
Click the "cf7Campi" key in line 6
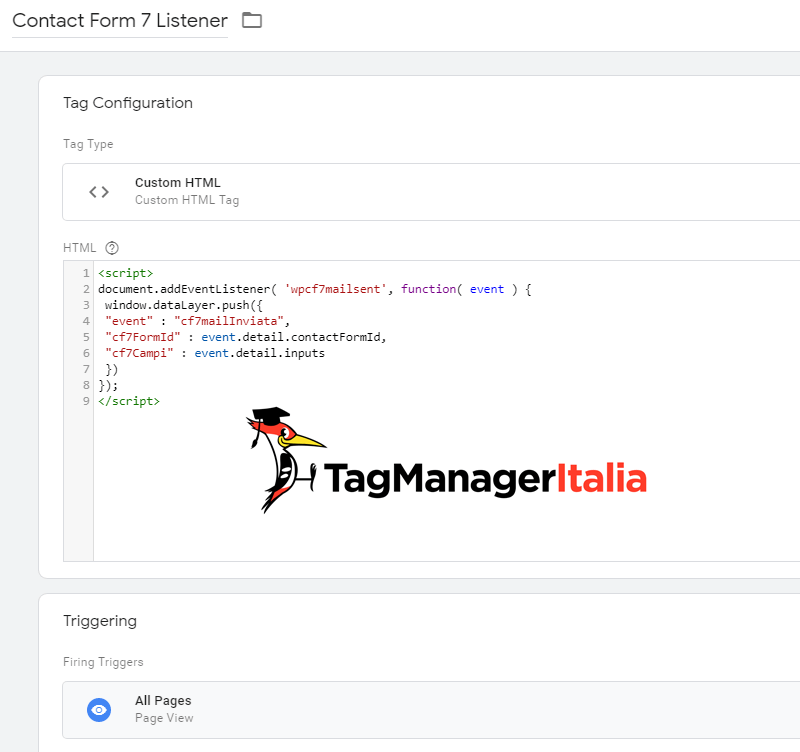(139, 353)
